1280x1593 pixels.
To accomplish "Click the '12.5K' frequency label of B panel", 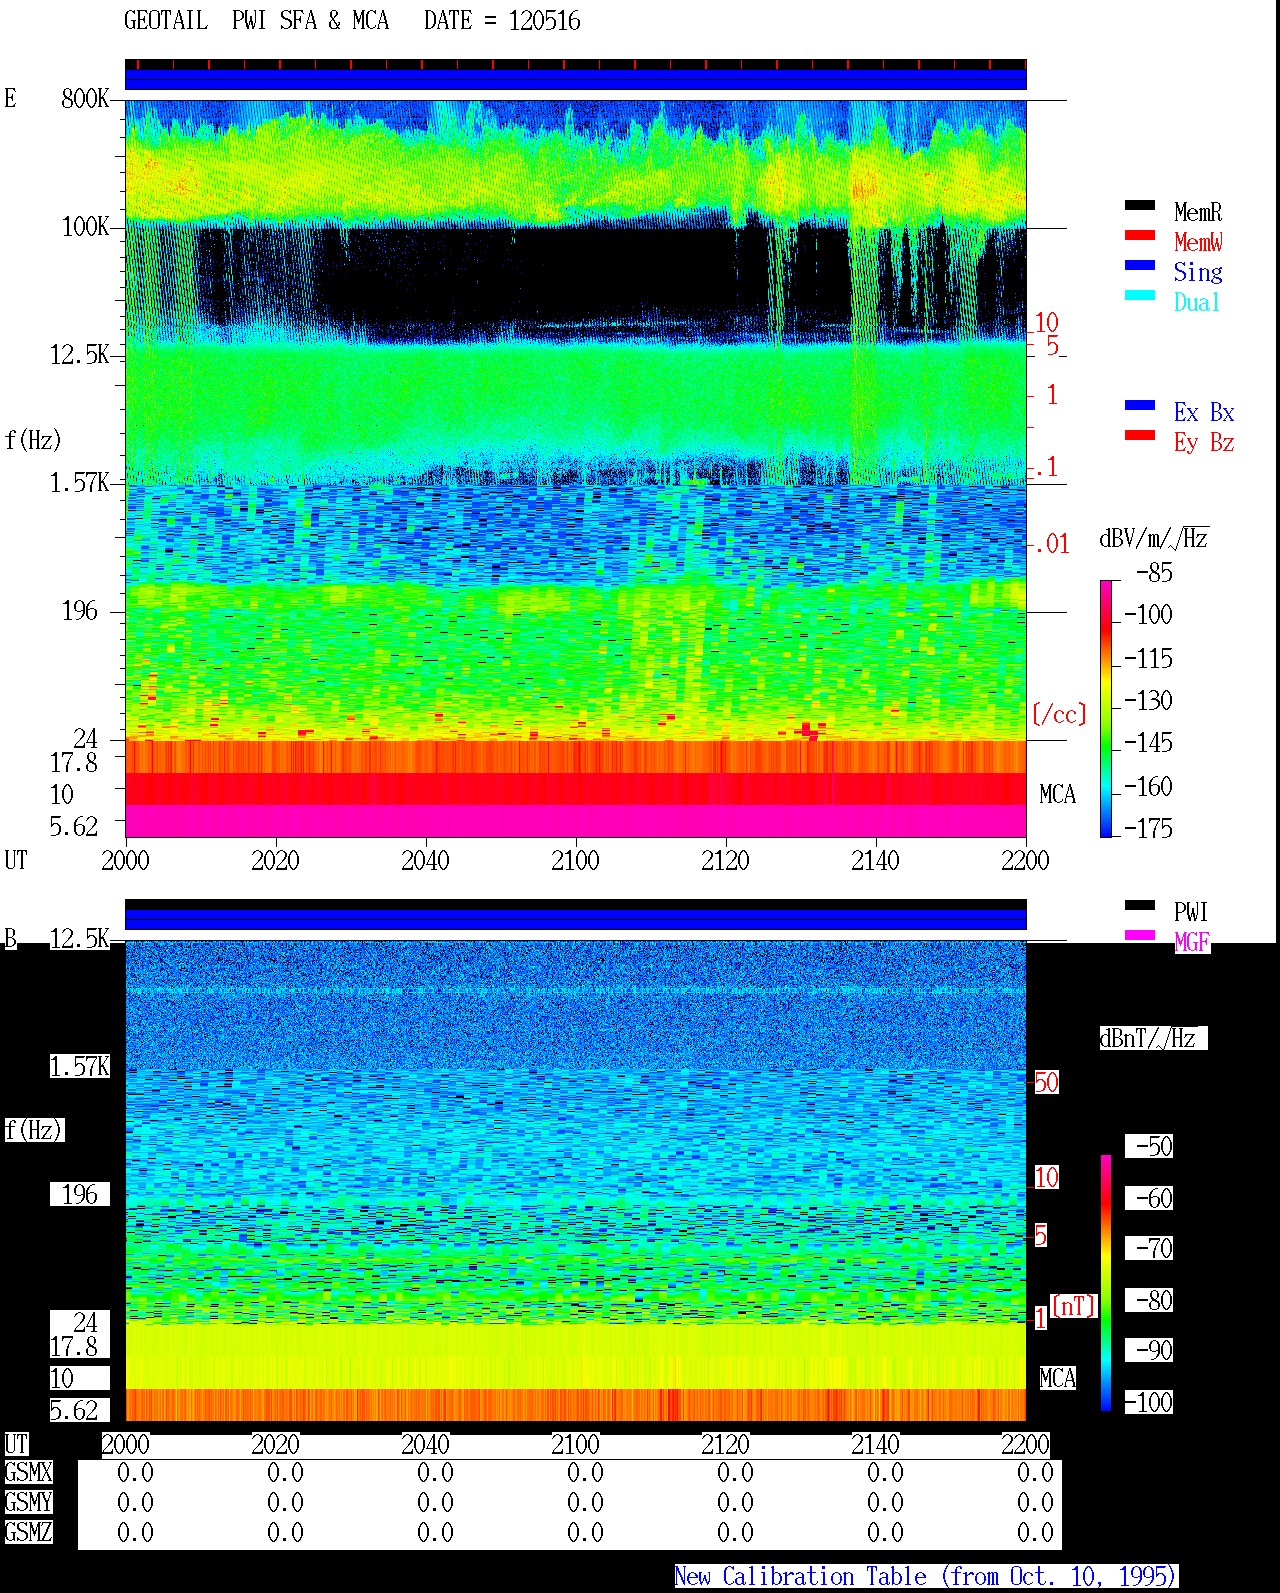I will (79, 938).
